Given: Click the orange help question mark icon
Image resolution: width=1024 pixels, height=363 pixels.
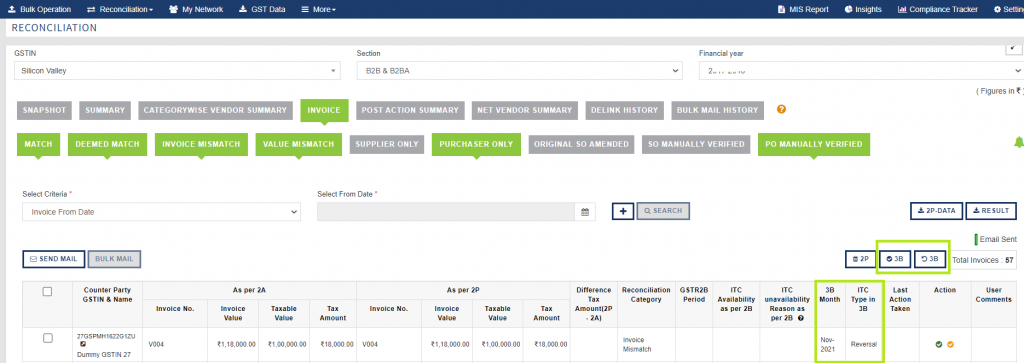Looking at the screenshot, I should click(x=781, y=110).
